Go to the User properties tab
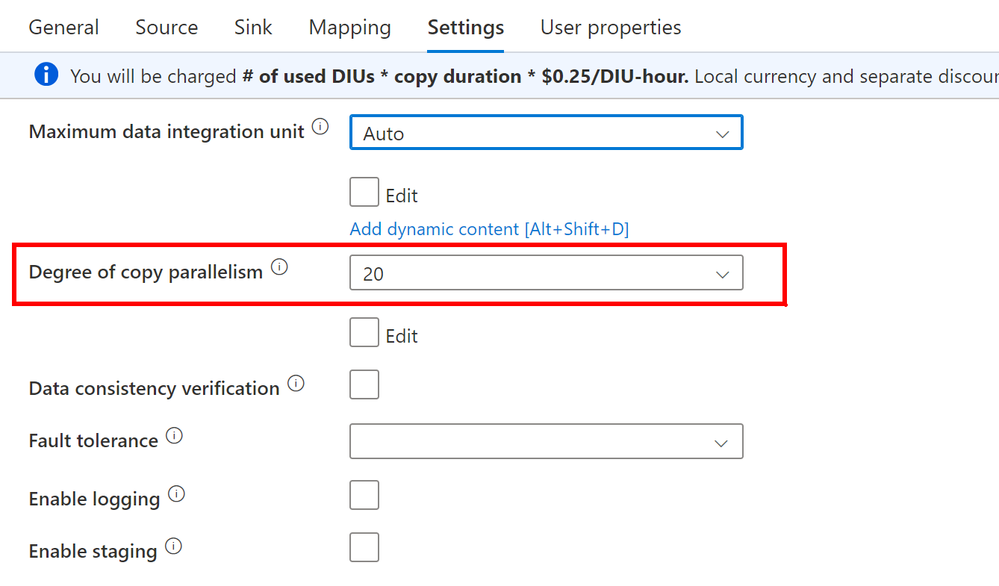This screenshot has height=586, width=999. (x=610, y=27)
